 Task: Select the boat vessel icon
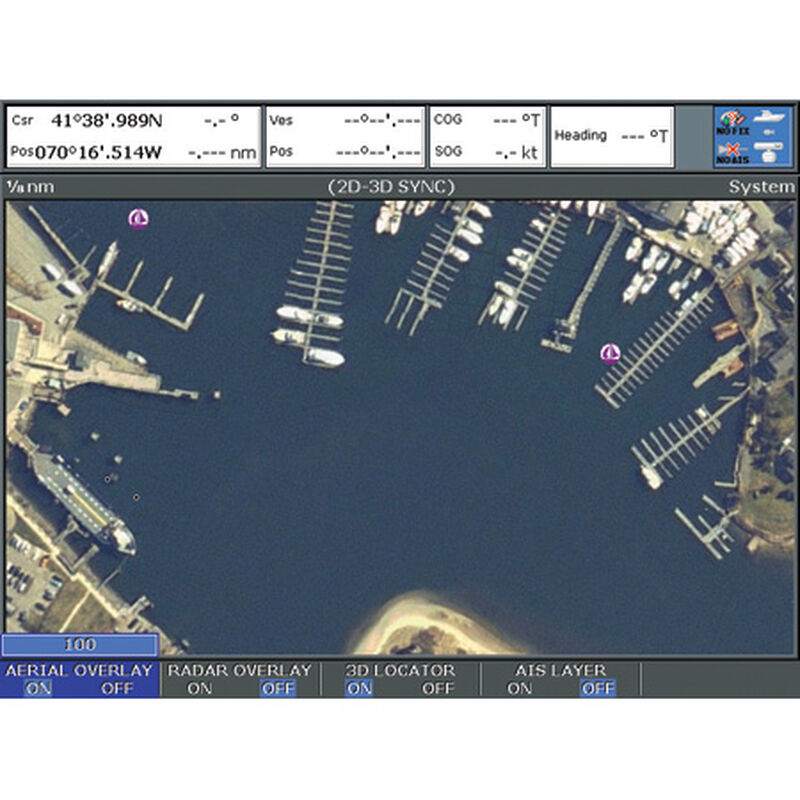(x=768, y=118)
